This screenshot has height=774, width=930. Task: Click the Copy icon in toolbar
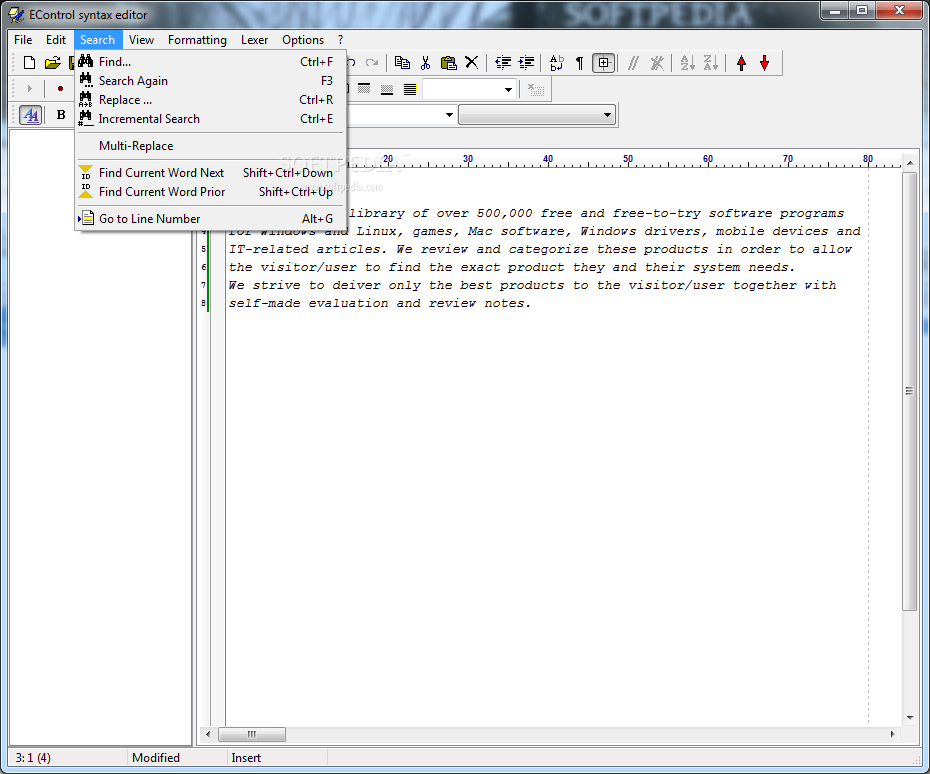pyautogui.click(x=402, y=62)
